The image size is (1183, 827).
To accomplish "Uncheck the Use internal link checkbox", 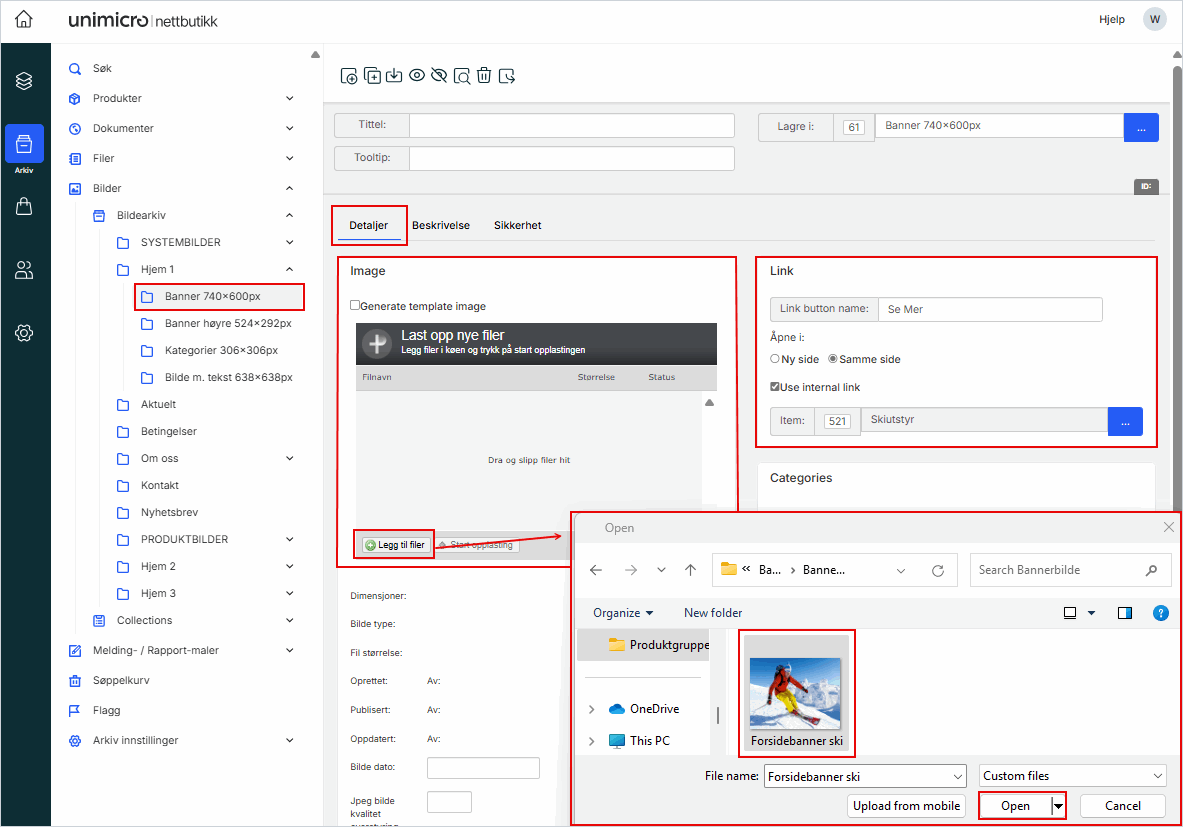I will (x=775, y=387).
